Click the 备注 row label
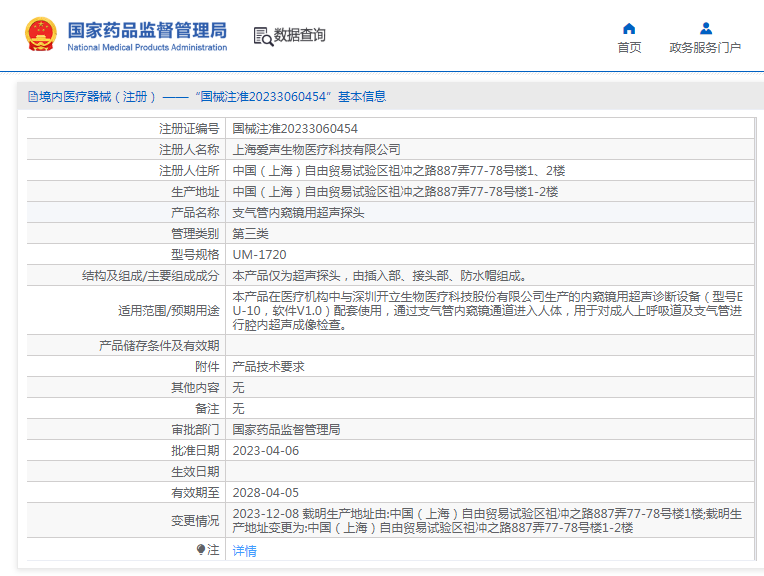764x576 pixels. click(x=207, y=408)
